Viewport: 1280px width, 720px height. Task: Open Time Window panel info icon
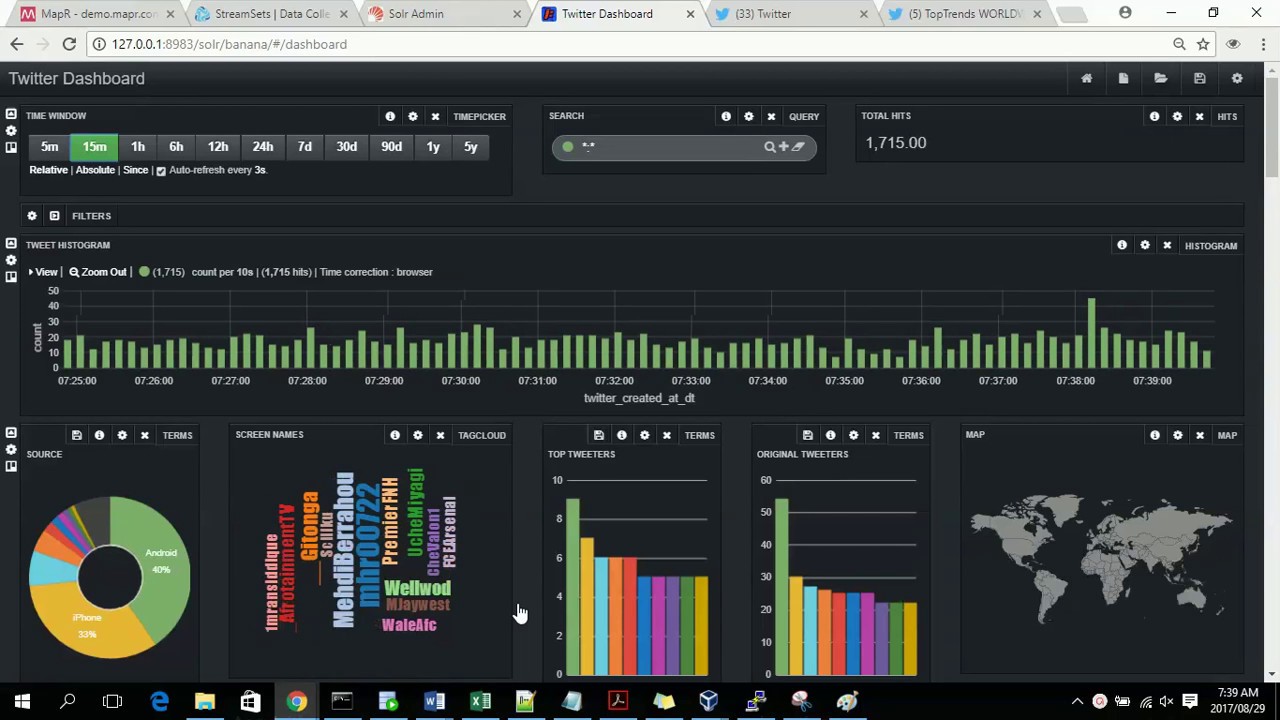[x=390, y=116]
